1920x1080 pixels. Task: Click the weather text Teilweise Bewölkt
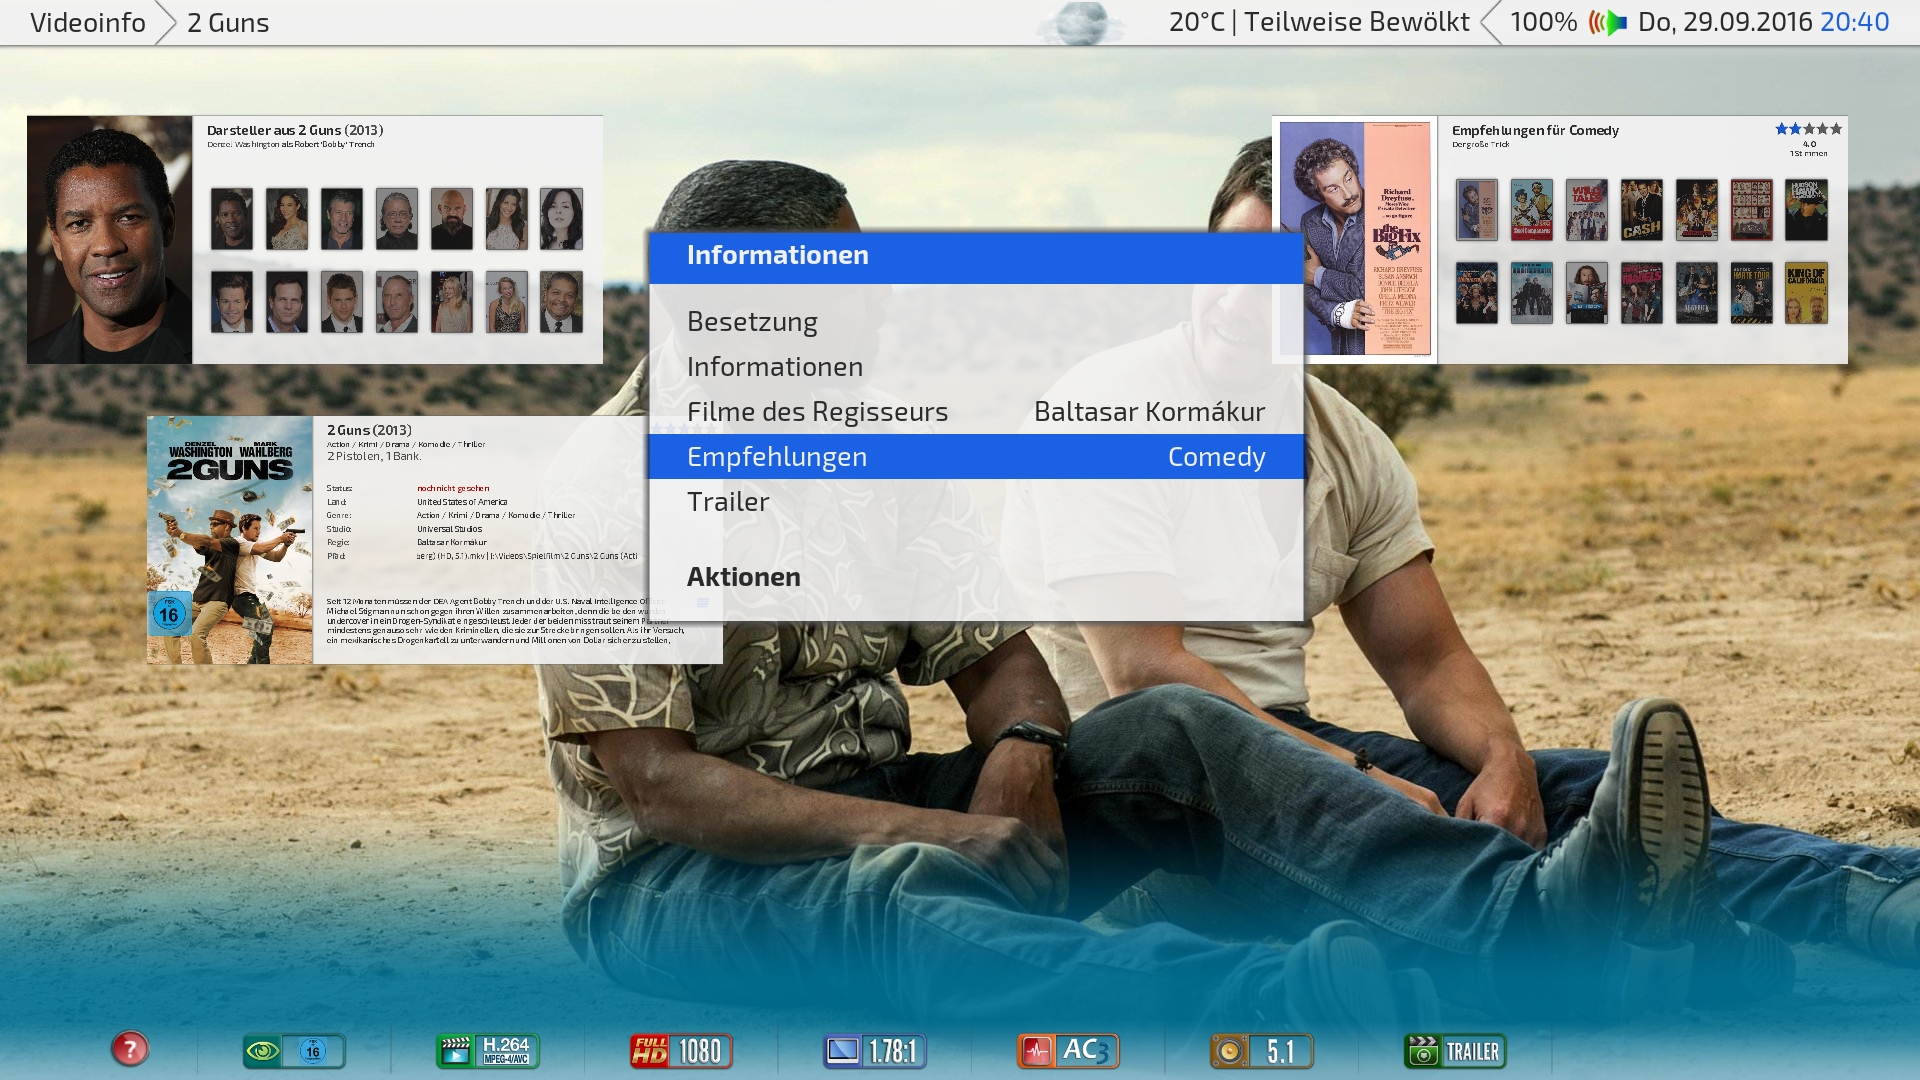point(1357,22)
